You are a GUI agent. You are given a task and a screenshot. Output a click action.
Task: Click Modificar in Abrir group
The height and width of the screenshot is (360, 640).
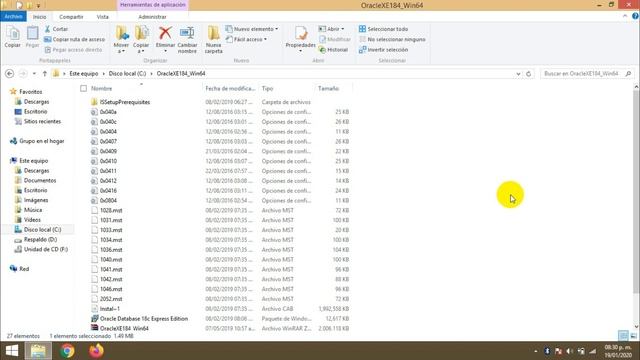335,40
